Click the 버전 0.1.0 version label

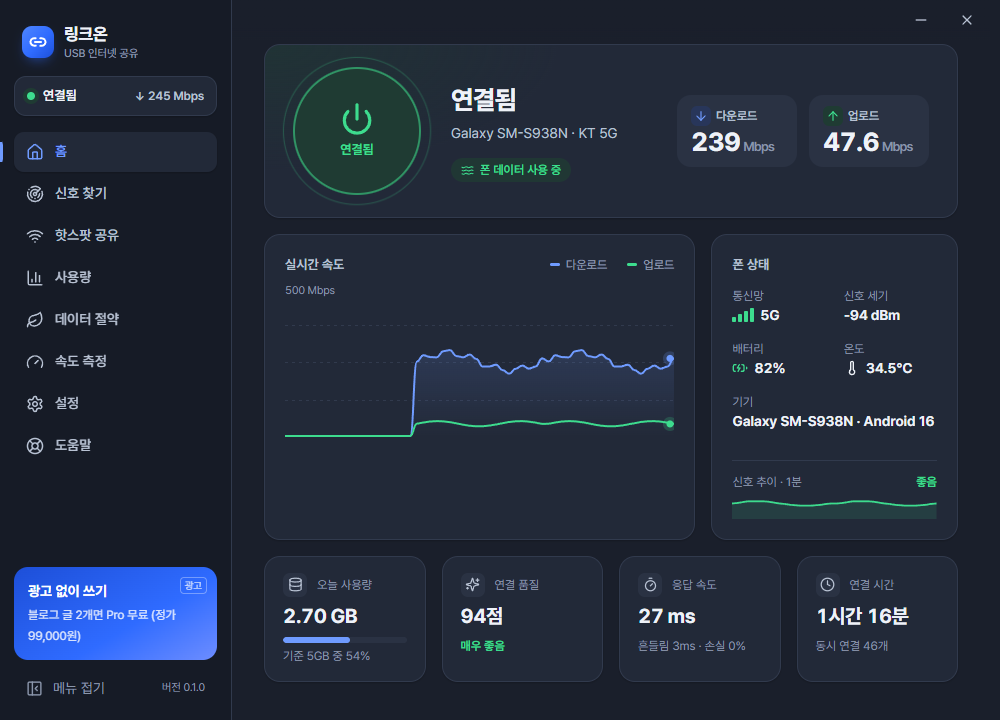tap(183, 687)
